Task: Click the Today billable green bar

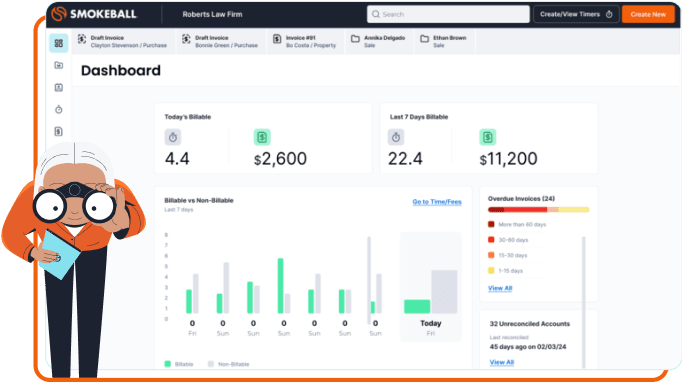Action: pos(417,306)
